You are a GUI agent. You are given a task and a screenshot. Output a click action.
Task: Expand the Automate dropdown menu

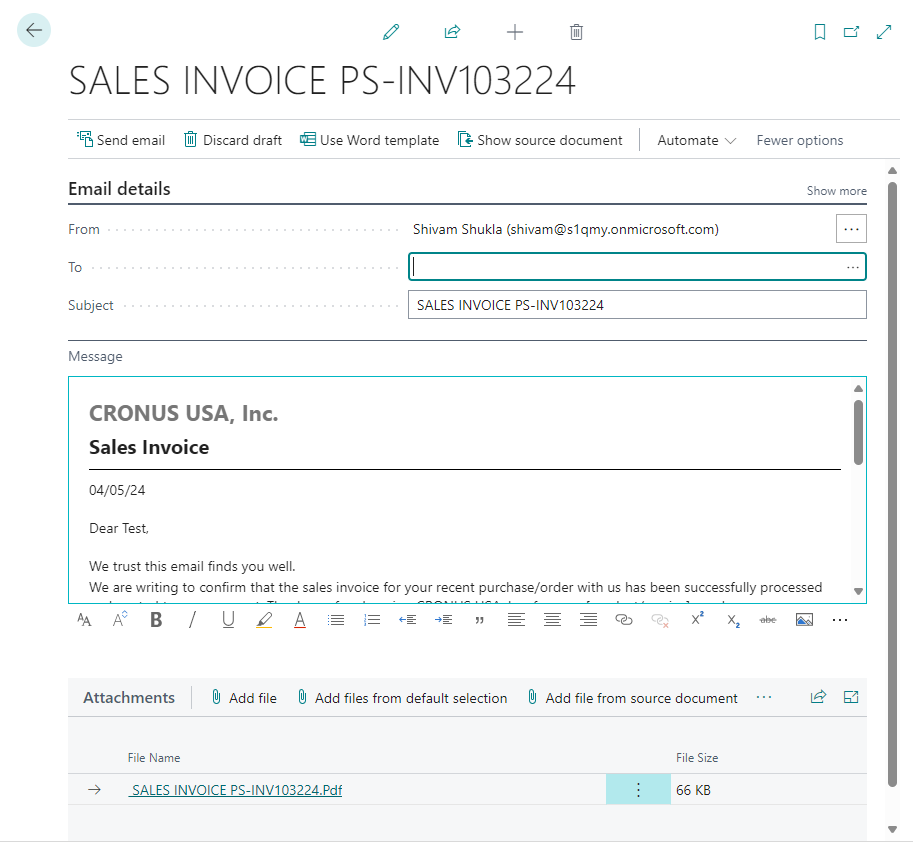click(x=696, y=140)
